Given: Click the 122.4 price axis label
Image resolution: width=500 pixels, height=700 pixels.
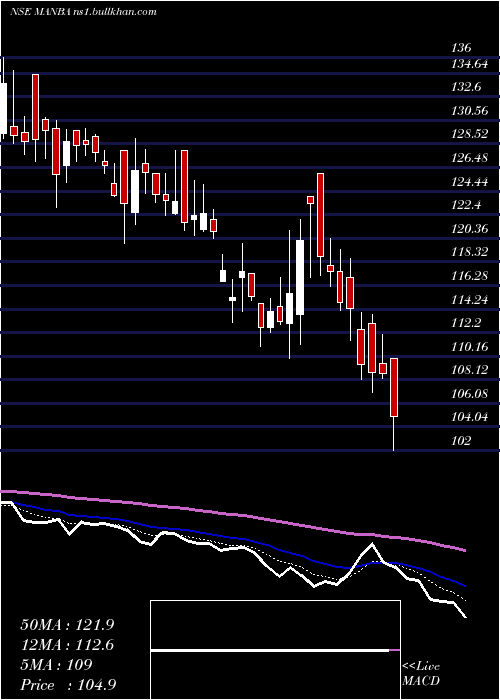Looking at the screenshot, I should (x=466, y=205).
